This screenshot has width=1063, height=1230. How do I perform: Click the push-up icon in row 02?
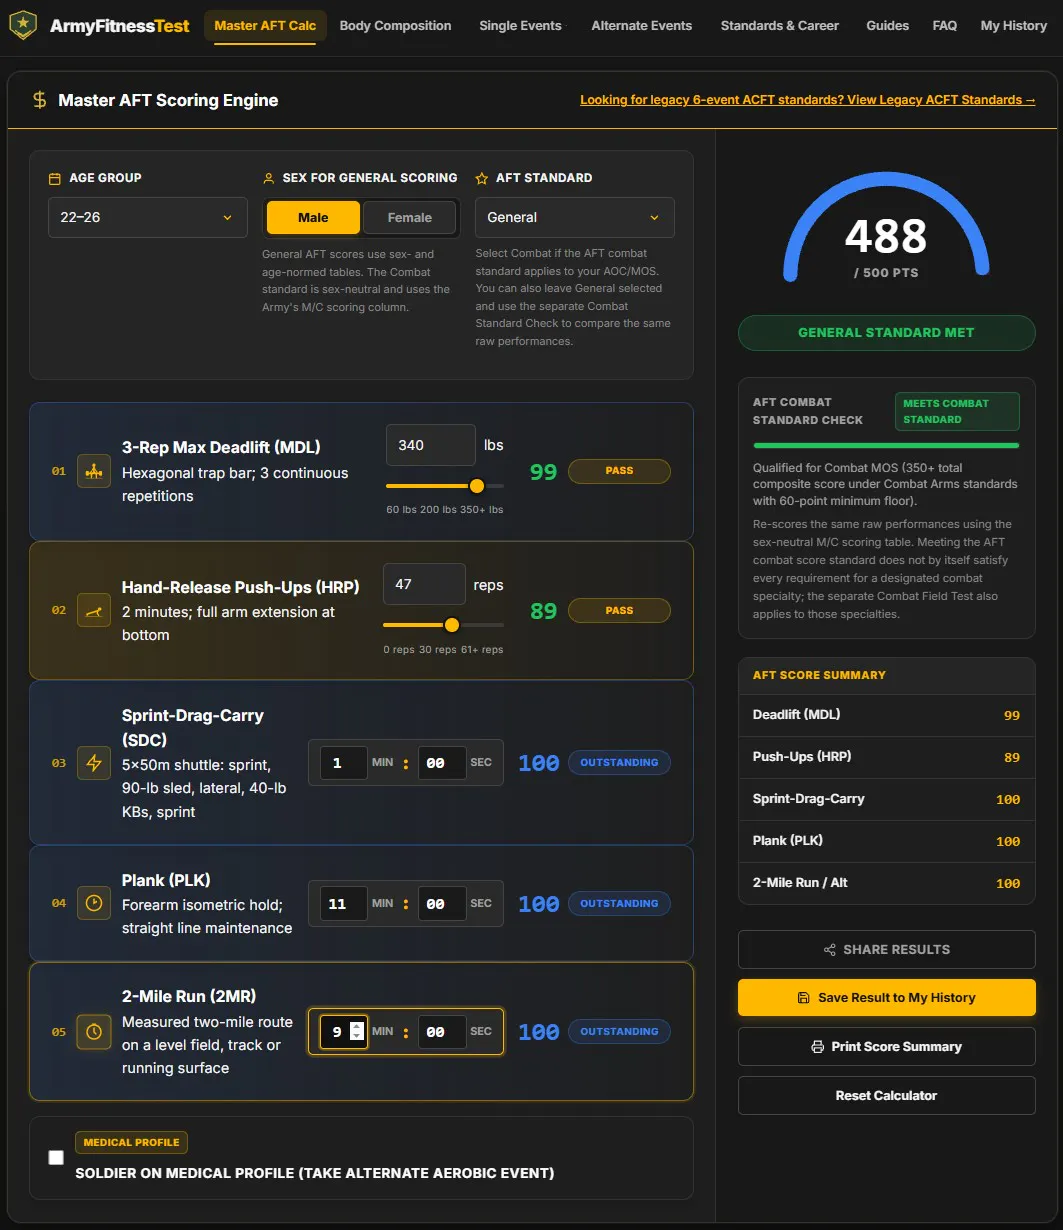point(94,610)
